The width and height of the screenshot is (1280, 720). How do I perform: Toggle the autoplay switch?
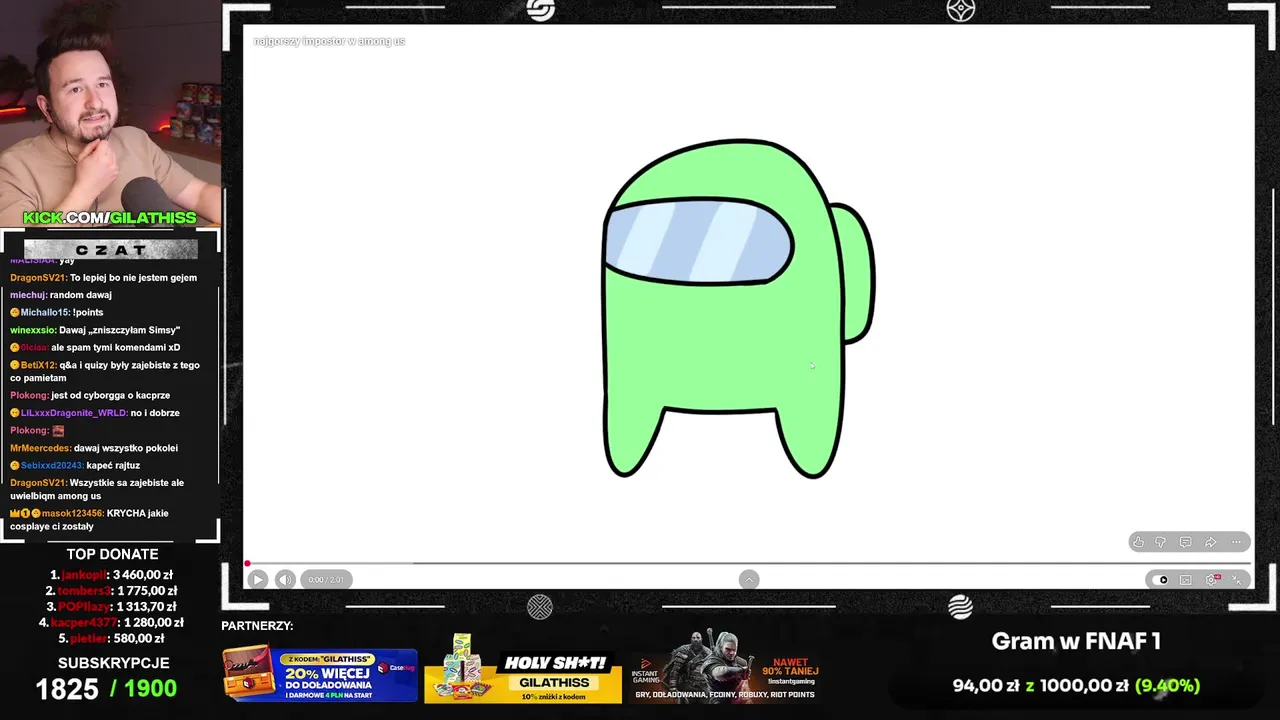click(1159, 580)
